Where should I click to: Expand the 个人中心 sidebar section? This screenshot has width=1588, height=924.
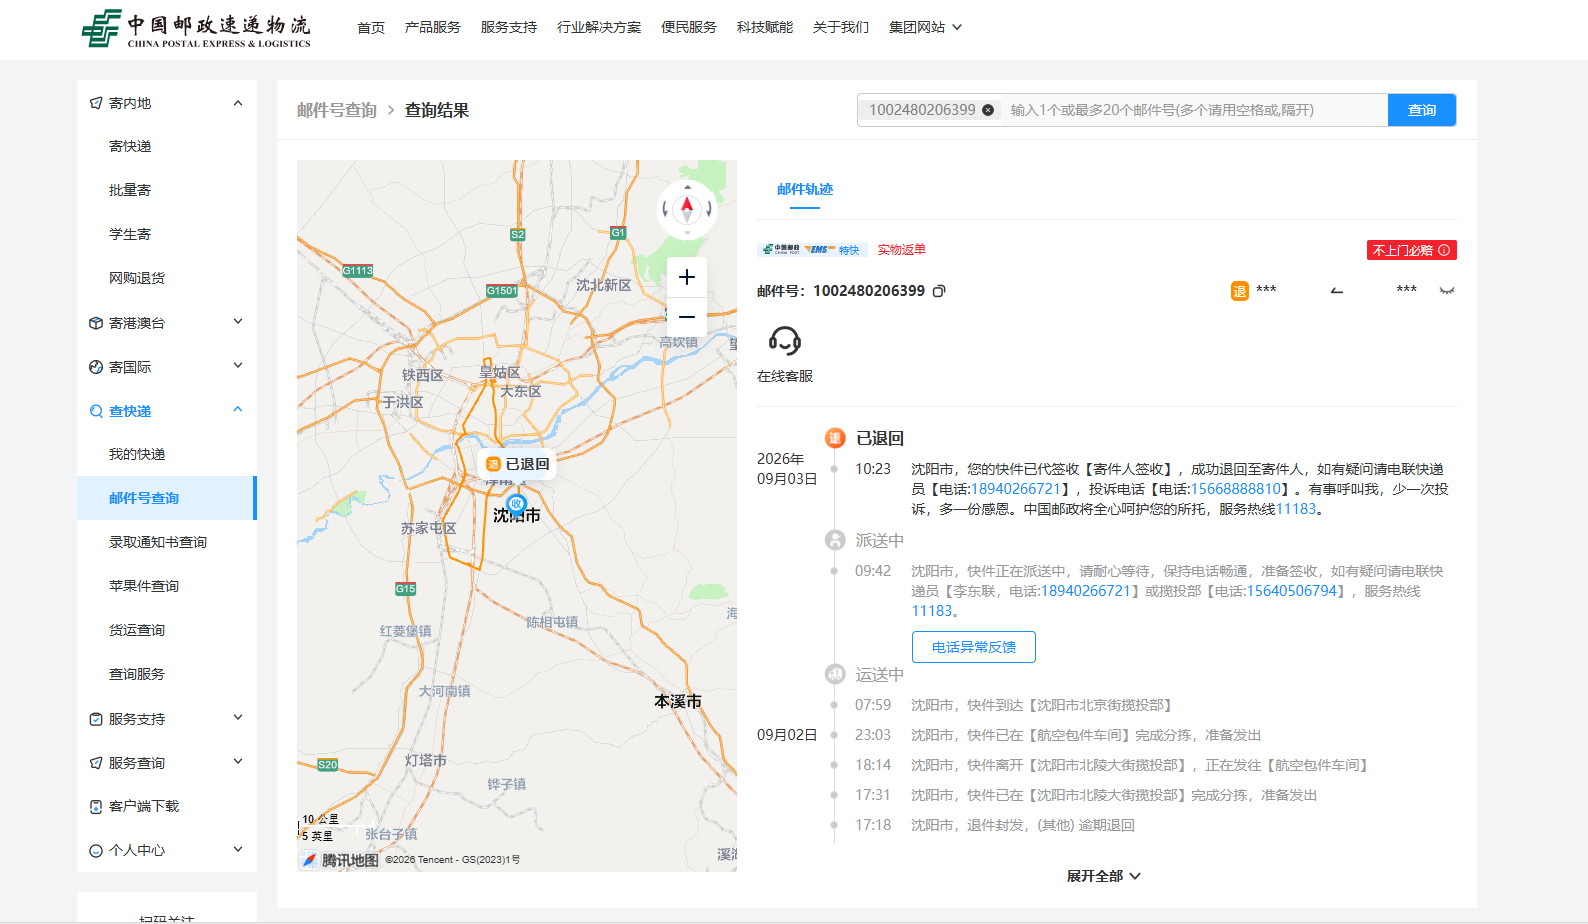(238, 850)
